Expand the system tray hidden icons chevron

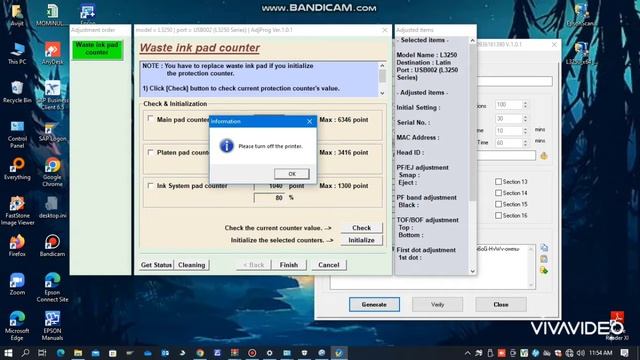coord(468,353)
